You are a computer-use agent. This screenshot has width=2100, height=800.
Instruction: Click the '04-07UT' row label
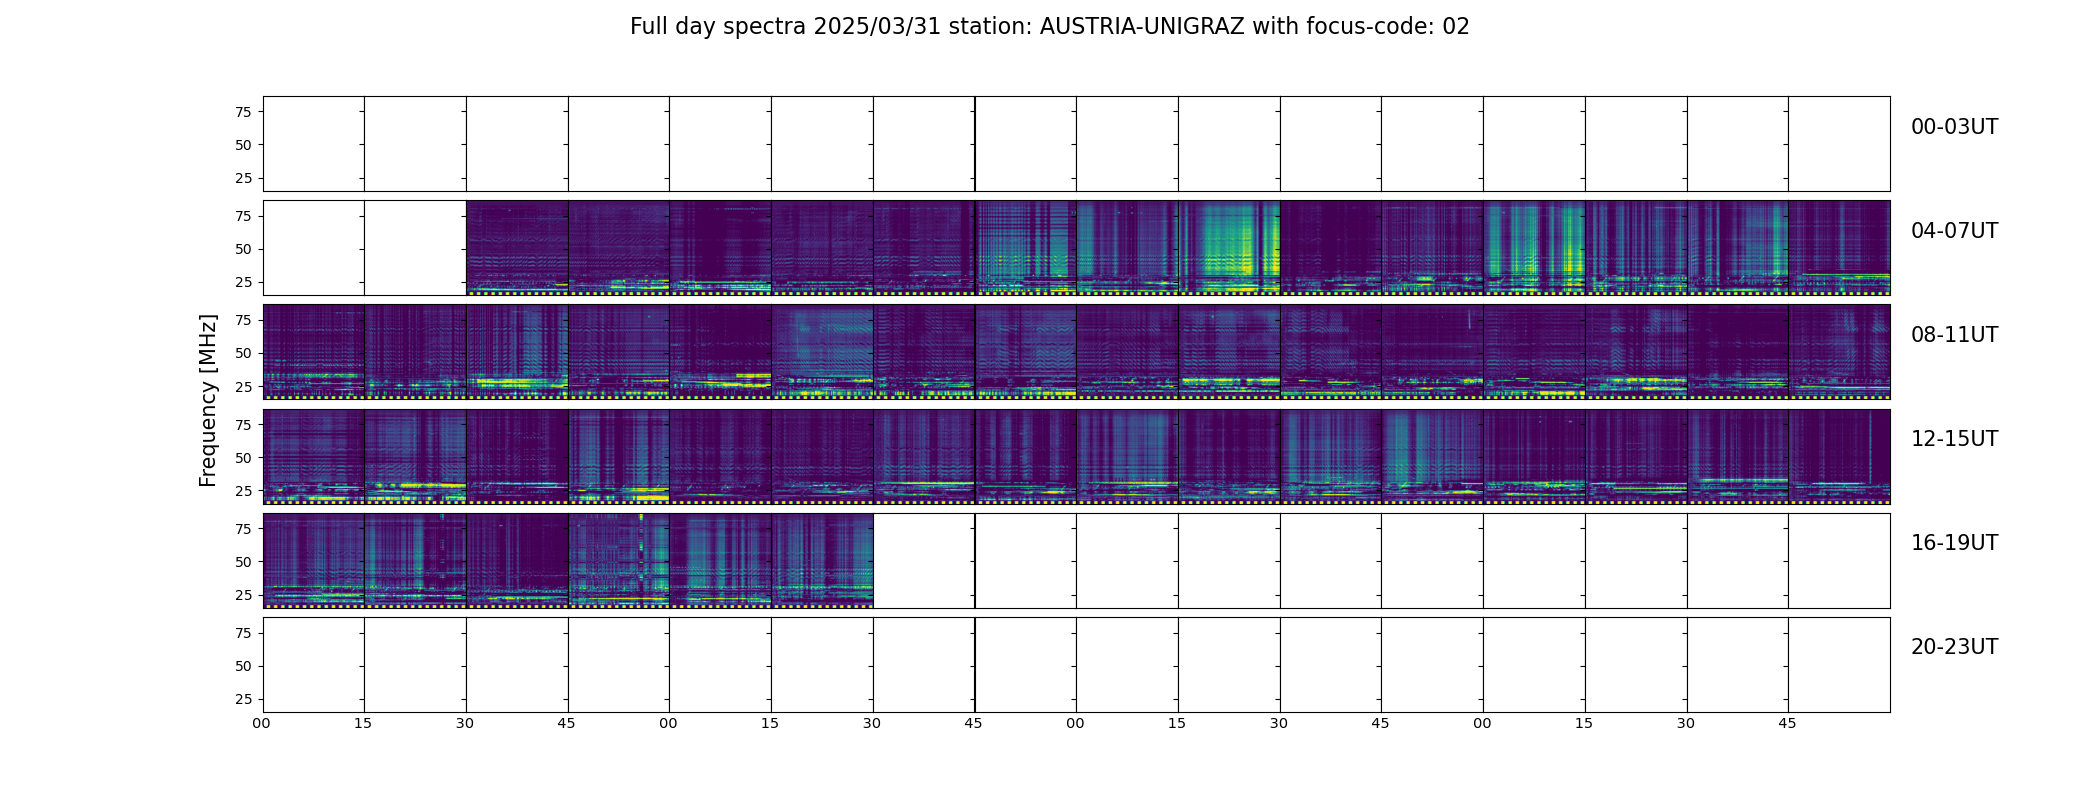[x=1954, y=231]
